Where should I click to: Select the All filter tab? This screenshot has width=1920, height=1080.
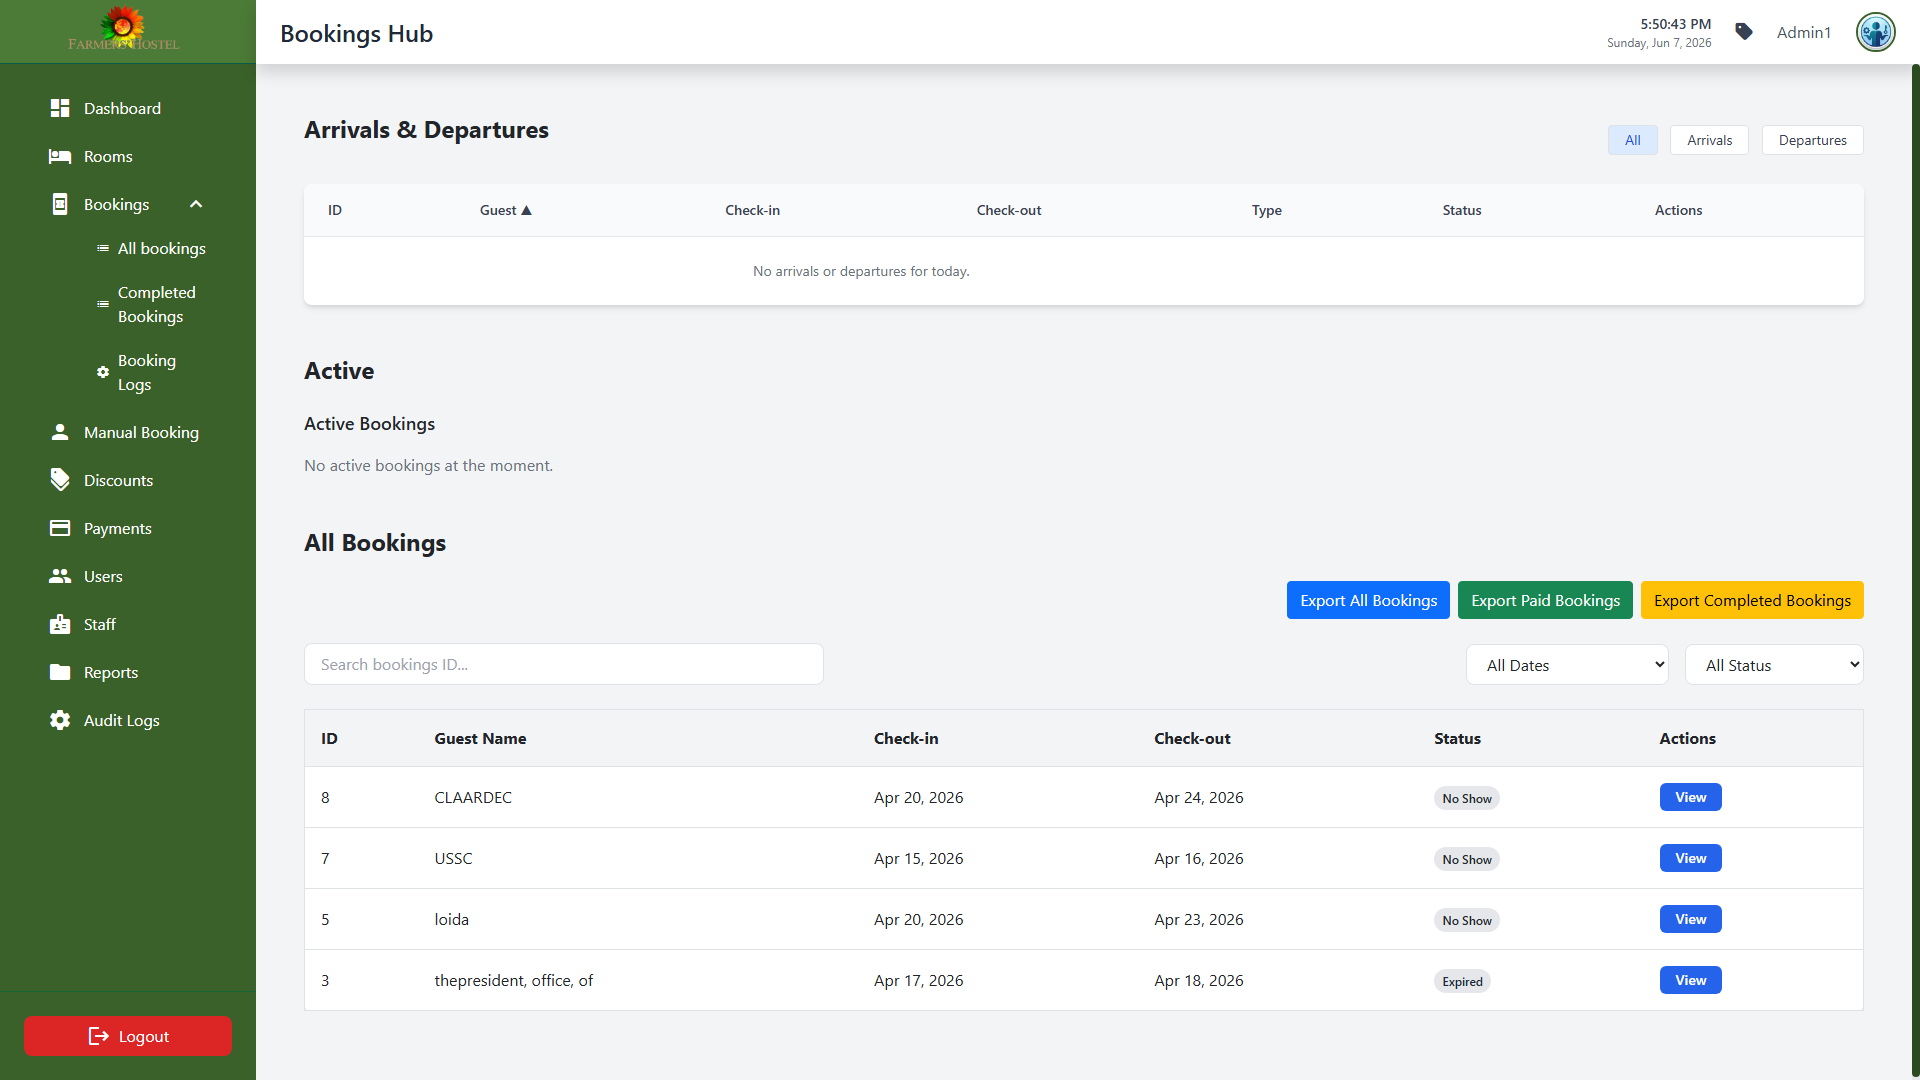(x=1632, y=140)
